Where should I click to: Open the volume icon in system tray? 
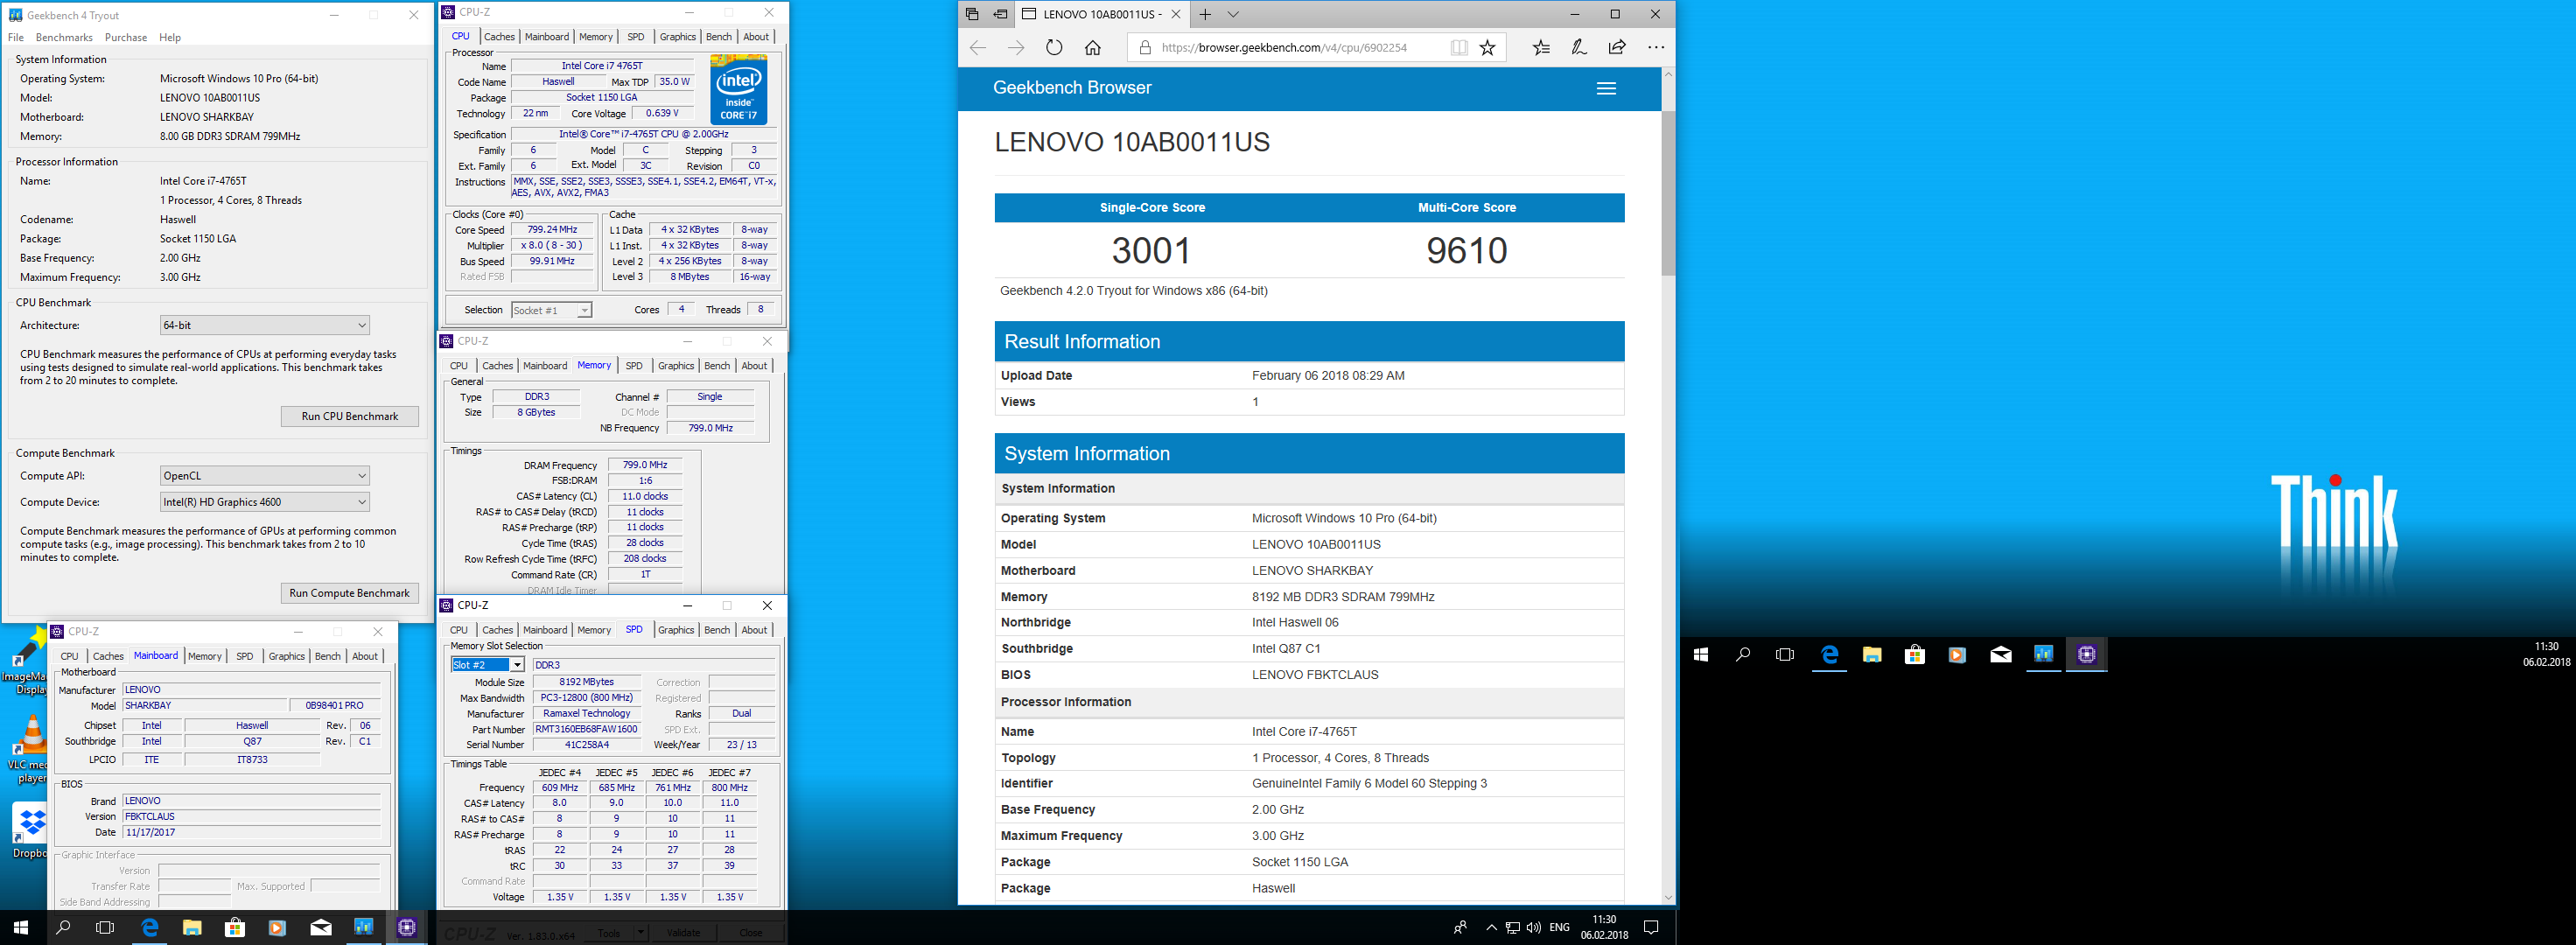coord(1533,928)
